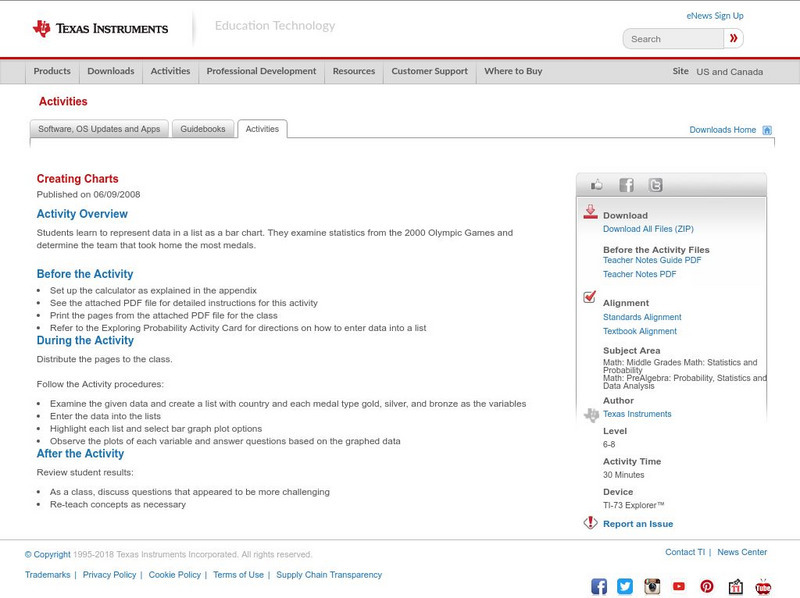Screen dimensions: 800x598
Task: Switch to the Guidebooks tab
Action: [x=203, y=129]
